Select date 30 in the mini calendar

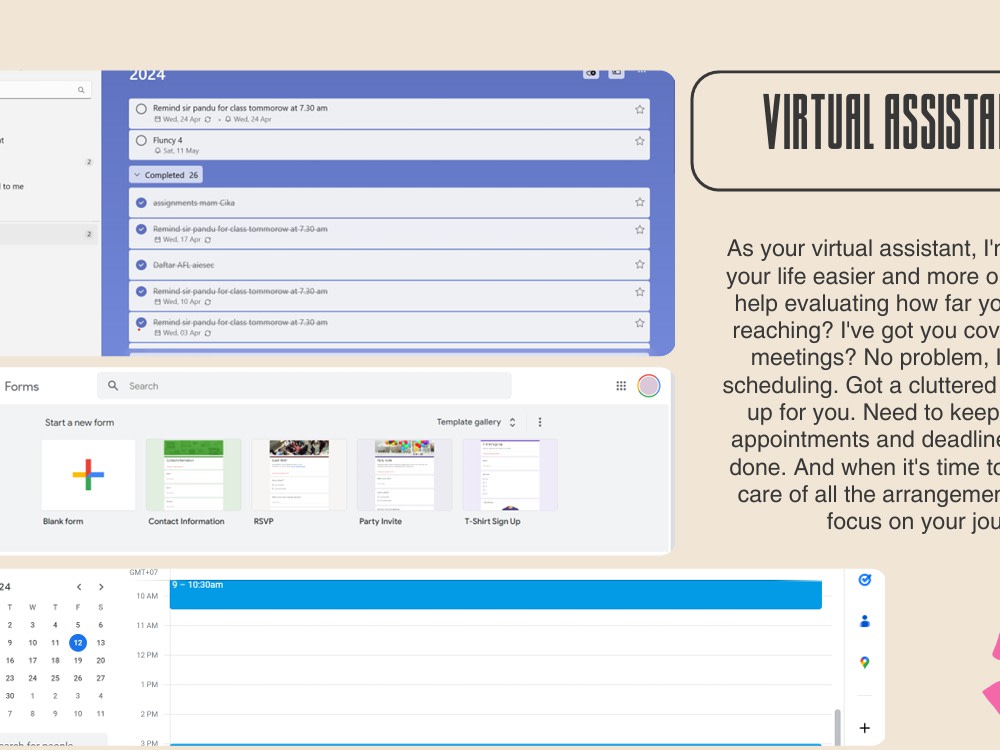10,696
